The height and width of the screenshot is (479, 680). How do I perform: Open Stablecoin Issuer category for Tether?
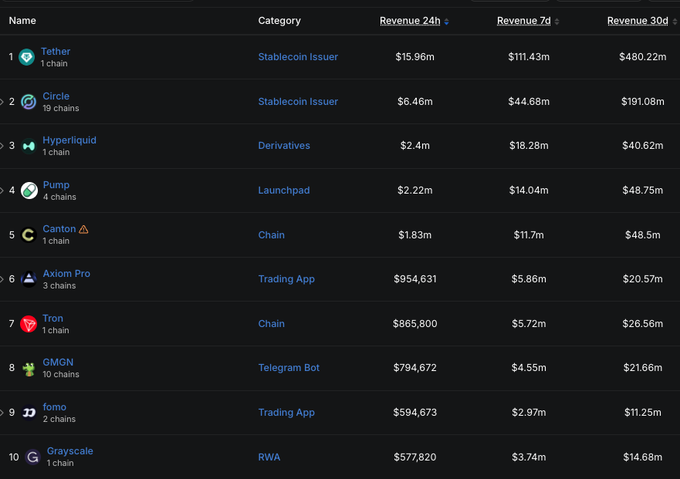tap(298, 57)
